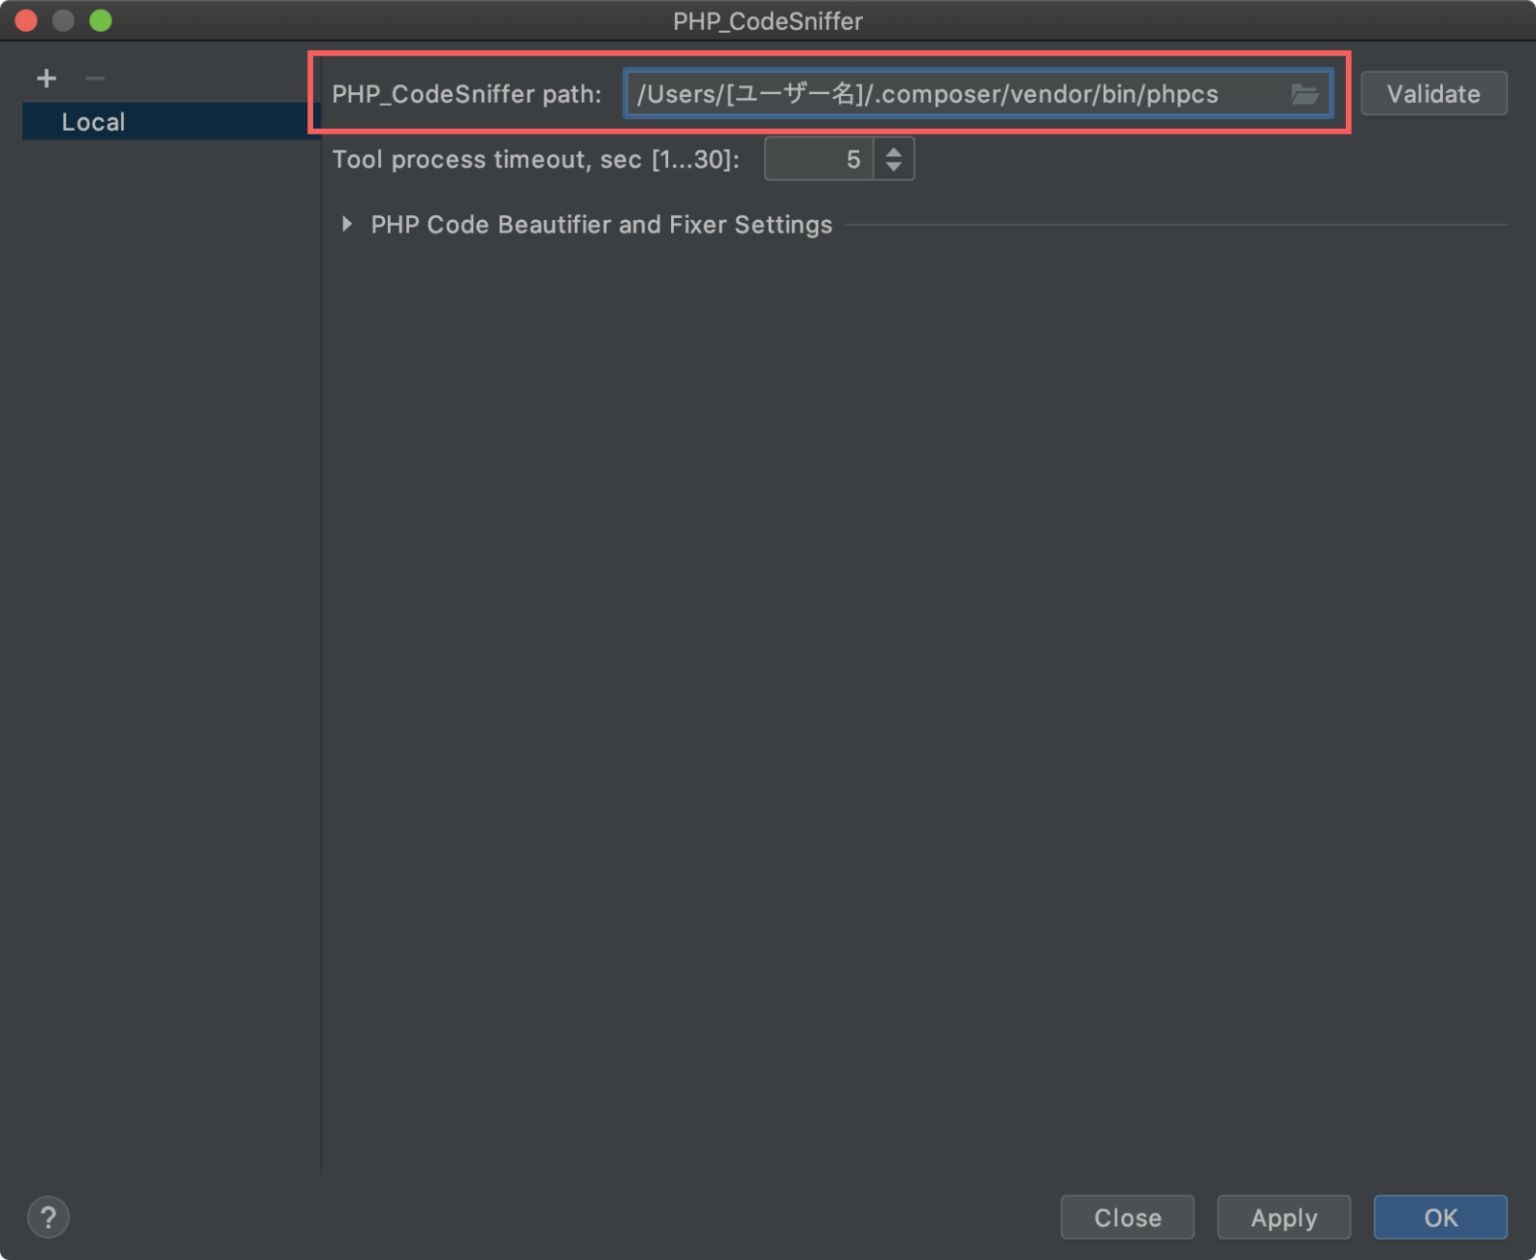Confirm settings with the OK button

(1440, 1217)
